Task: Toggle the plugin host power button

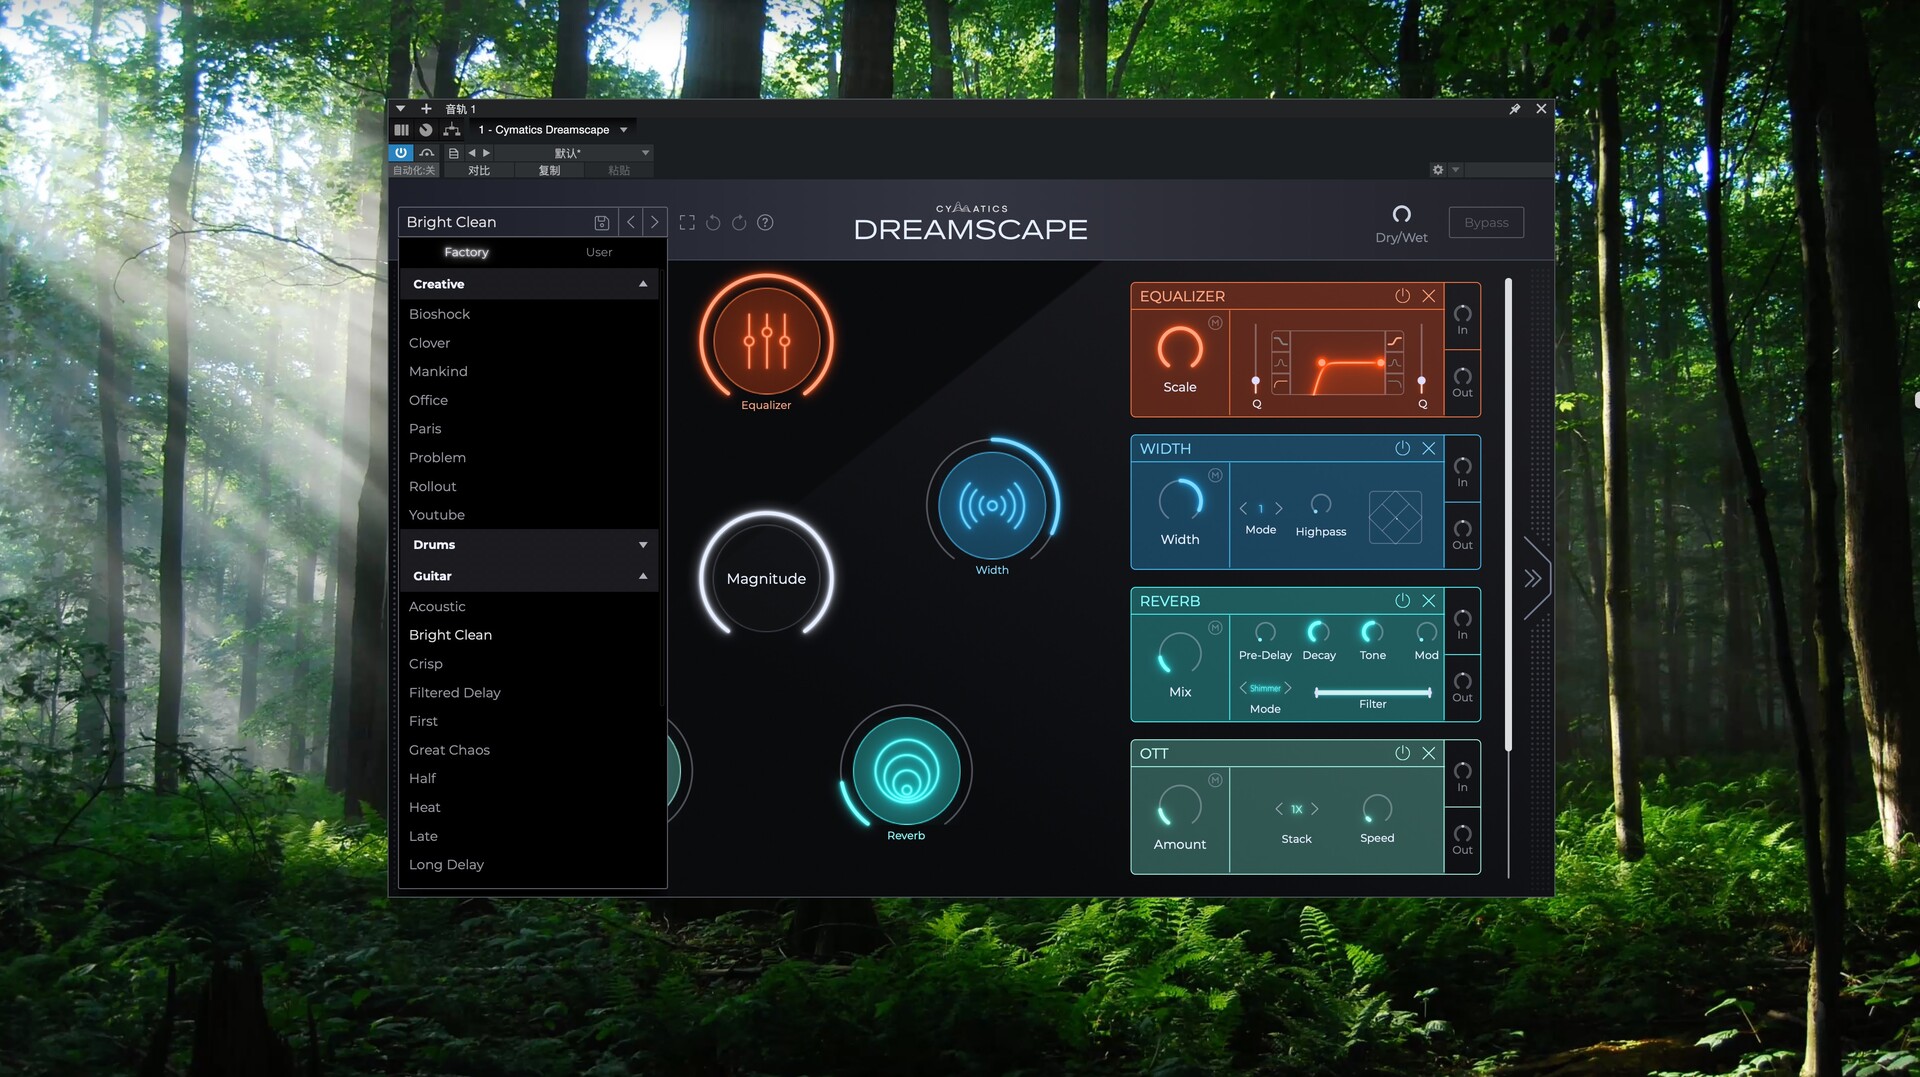Action: (401, 153)
